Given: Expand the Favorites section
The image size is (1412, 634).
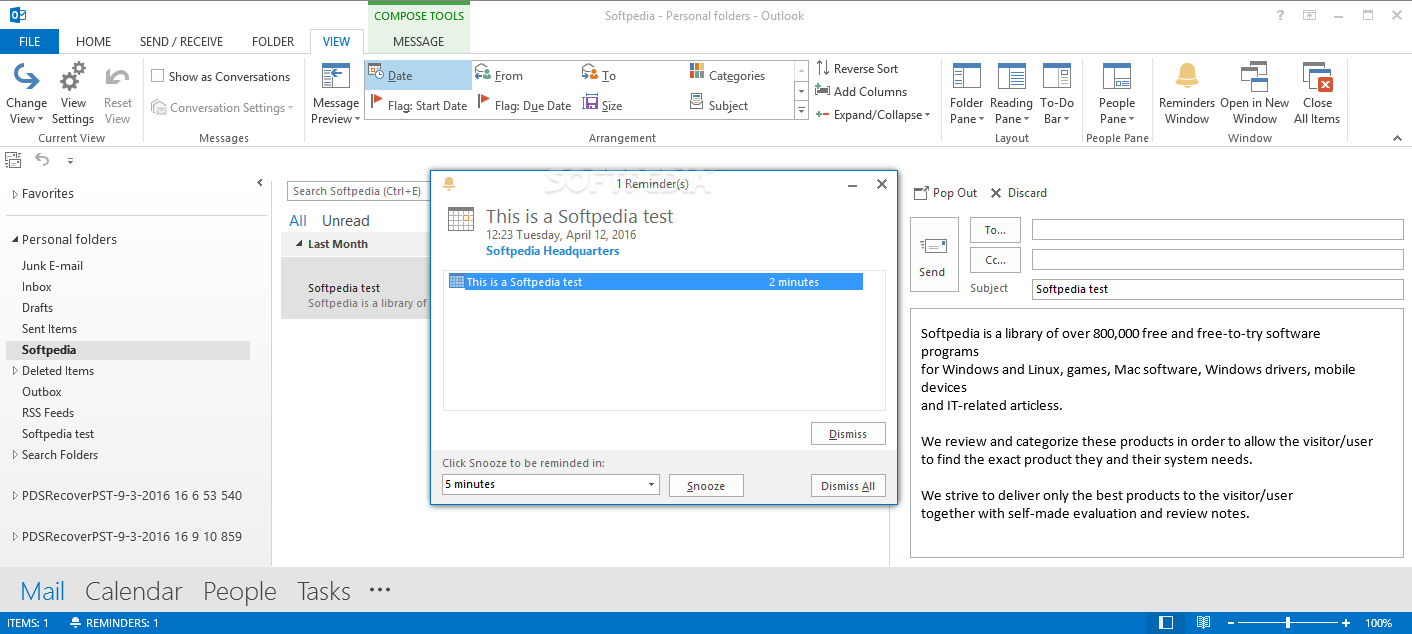Looking at the screenshot, I should point(15,194).
